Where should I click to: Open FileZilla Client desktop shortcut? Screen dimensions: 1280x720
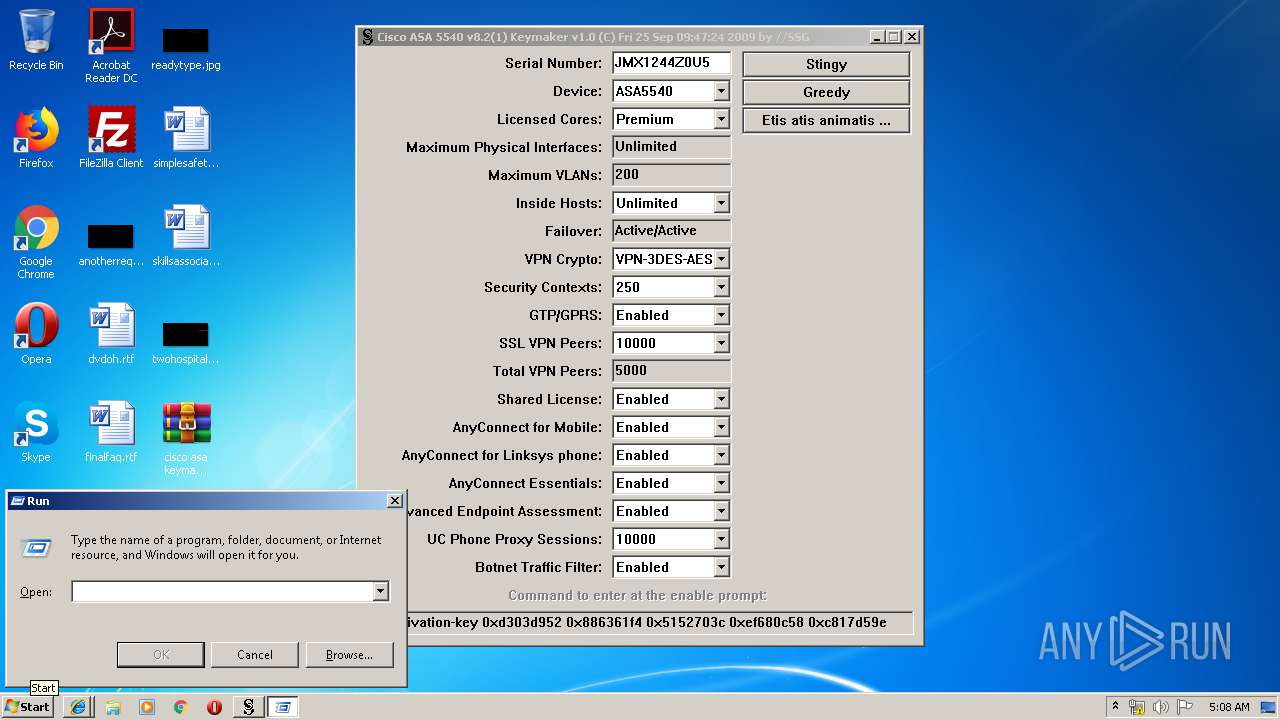tap(111, 138)
